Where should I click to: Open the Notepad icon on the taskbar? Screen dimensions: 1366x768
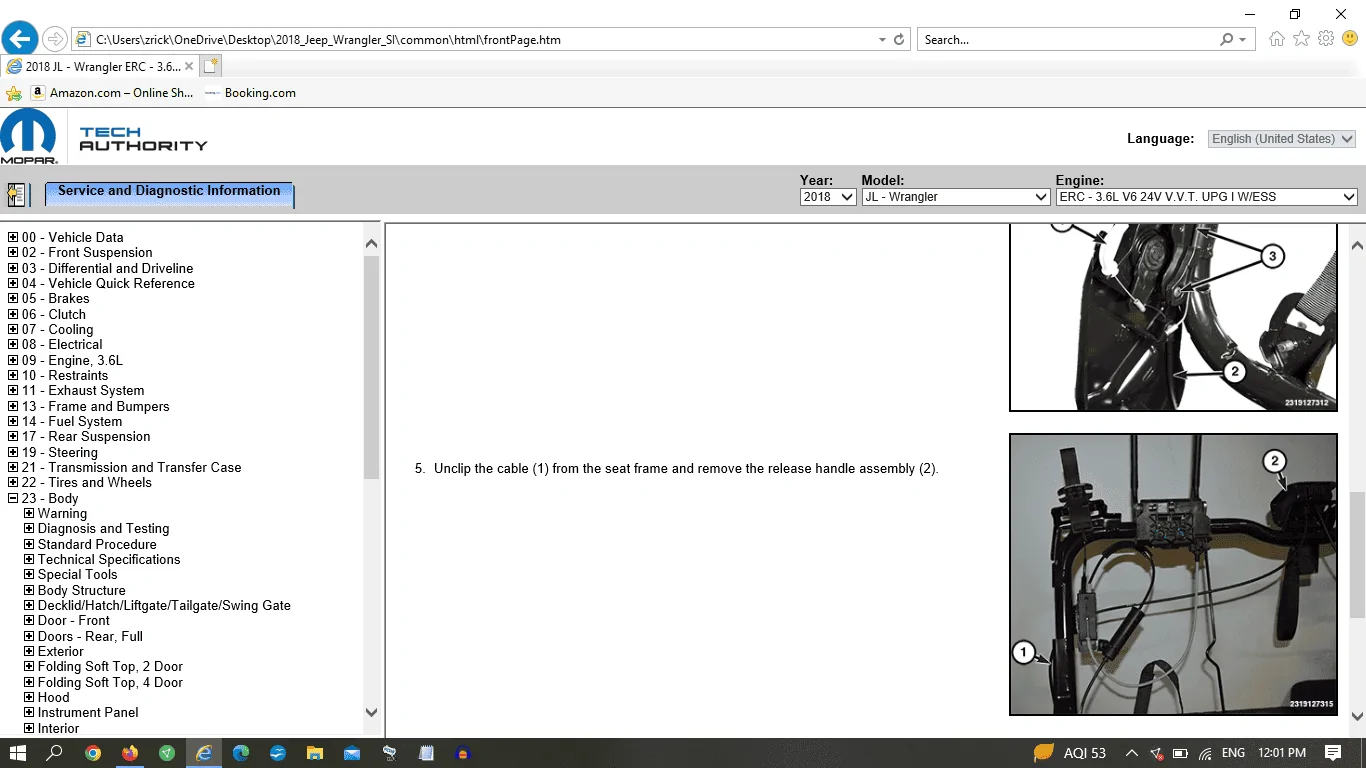click(x=426, y=753)
